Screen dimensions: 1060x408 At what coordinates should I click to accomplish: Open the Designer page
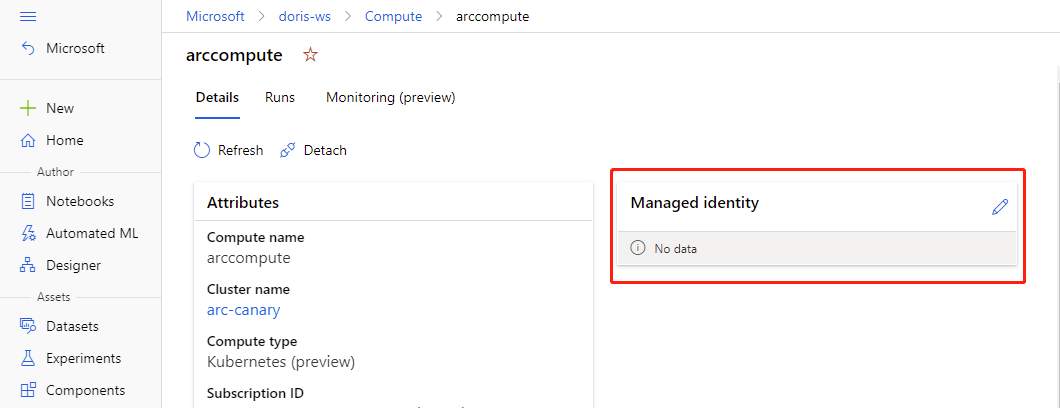[73, 265]
